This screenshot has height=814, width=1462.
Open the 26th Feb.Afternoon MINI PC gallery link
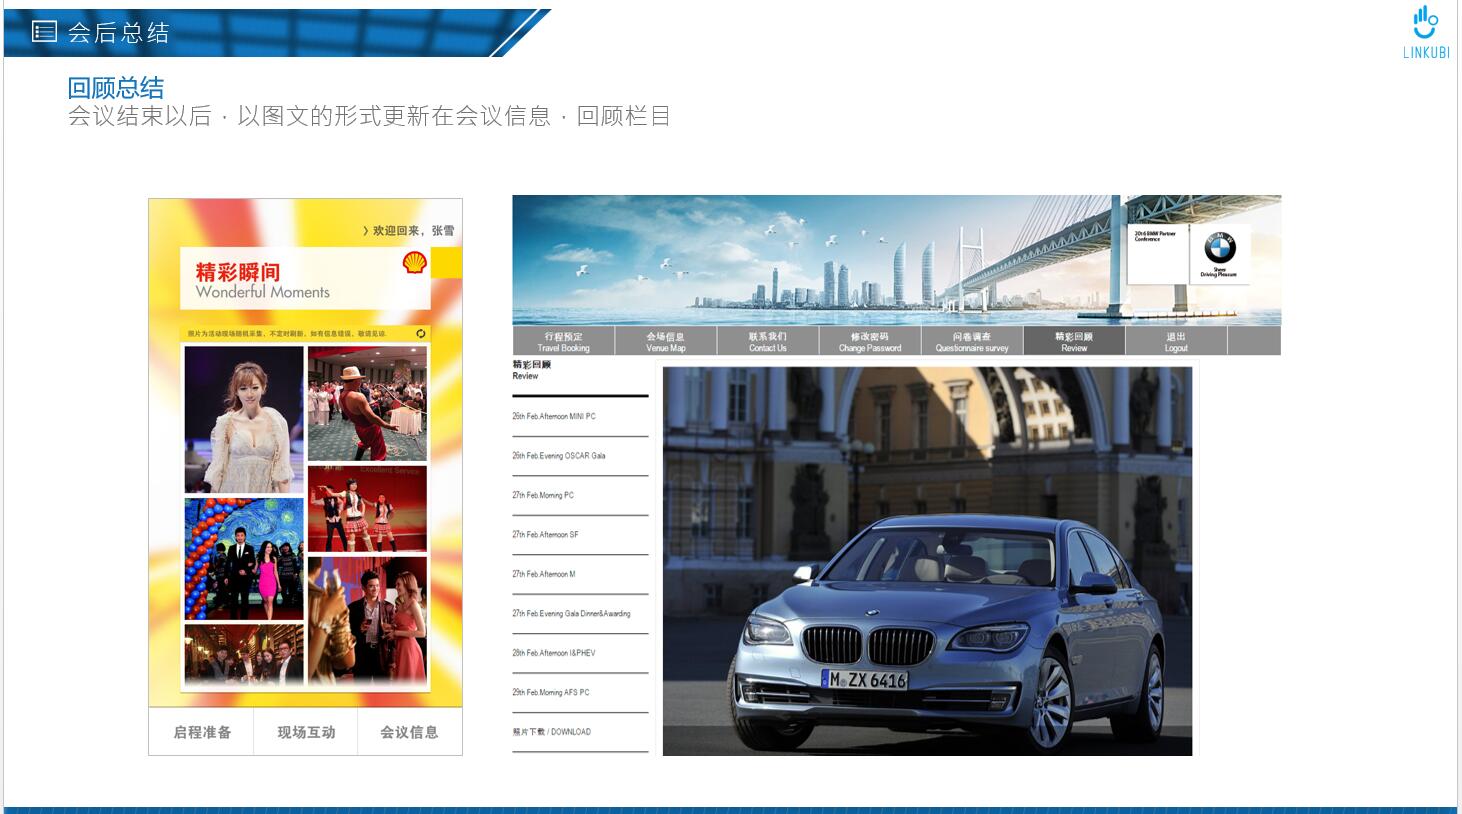[554, 416]
